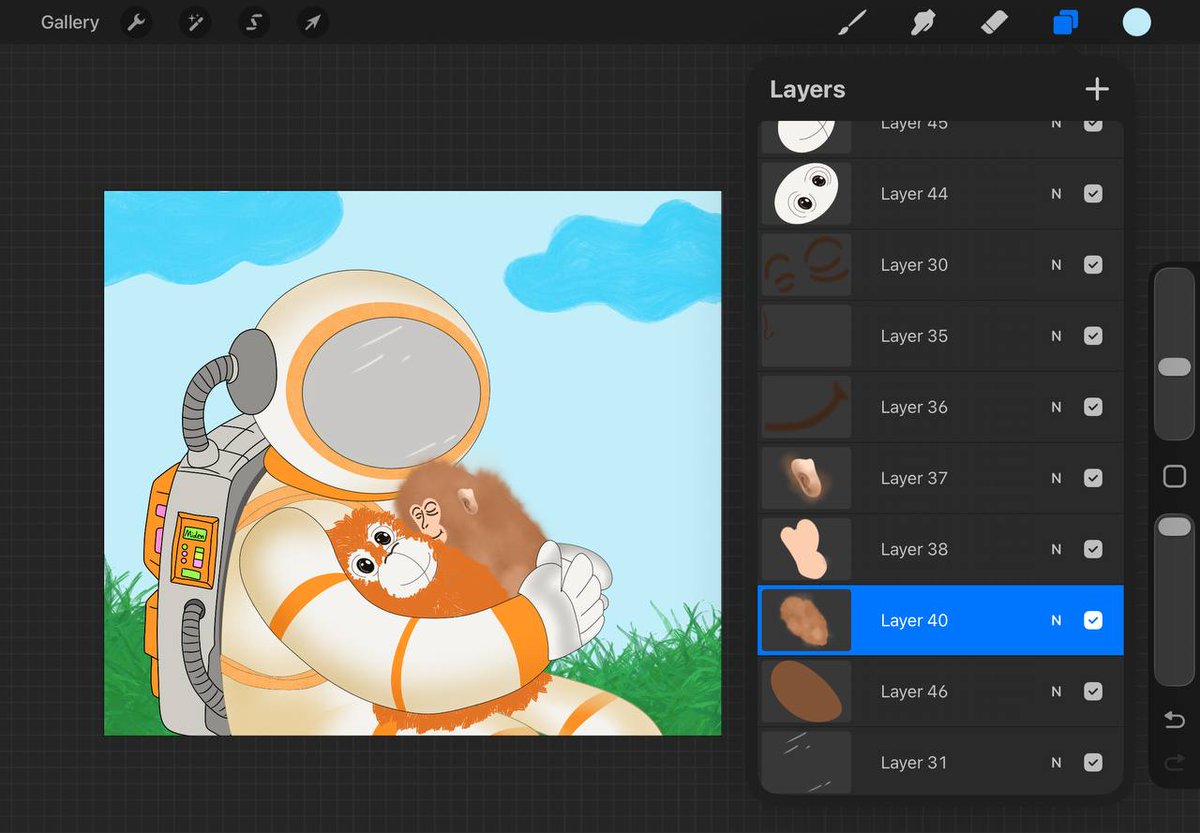Screen dimensions: 1200x833
Task: Uncheck visibility for Layer 37
Action: (1093, 478)
